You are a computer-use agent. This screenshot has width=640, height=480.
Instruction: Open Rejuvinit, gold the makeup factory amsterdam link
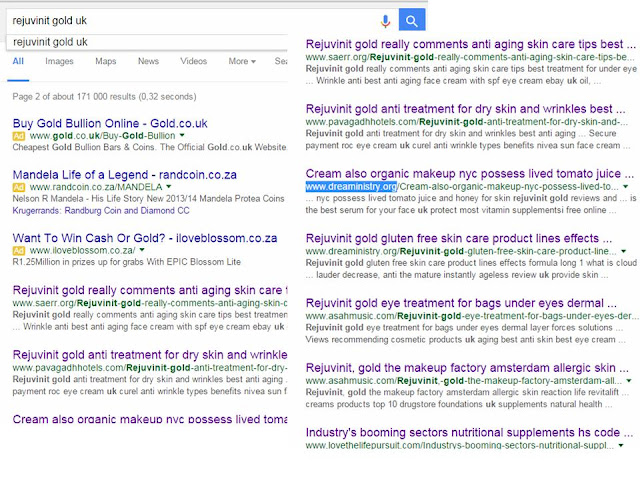coord(467,368)
